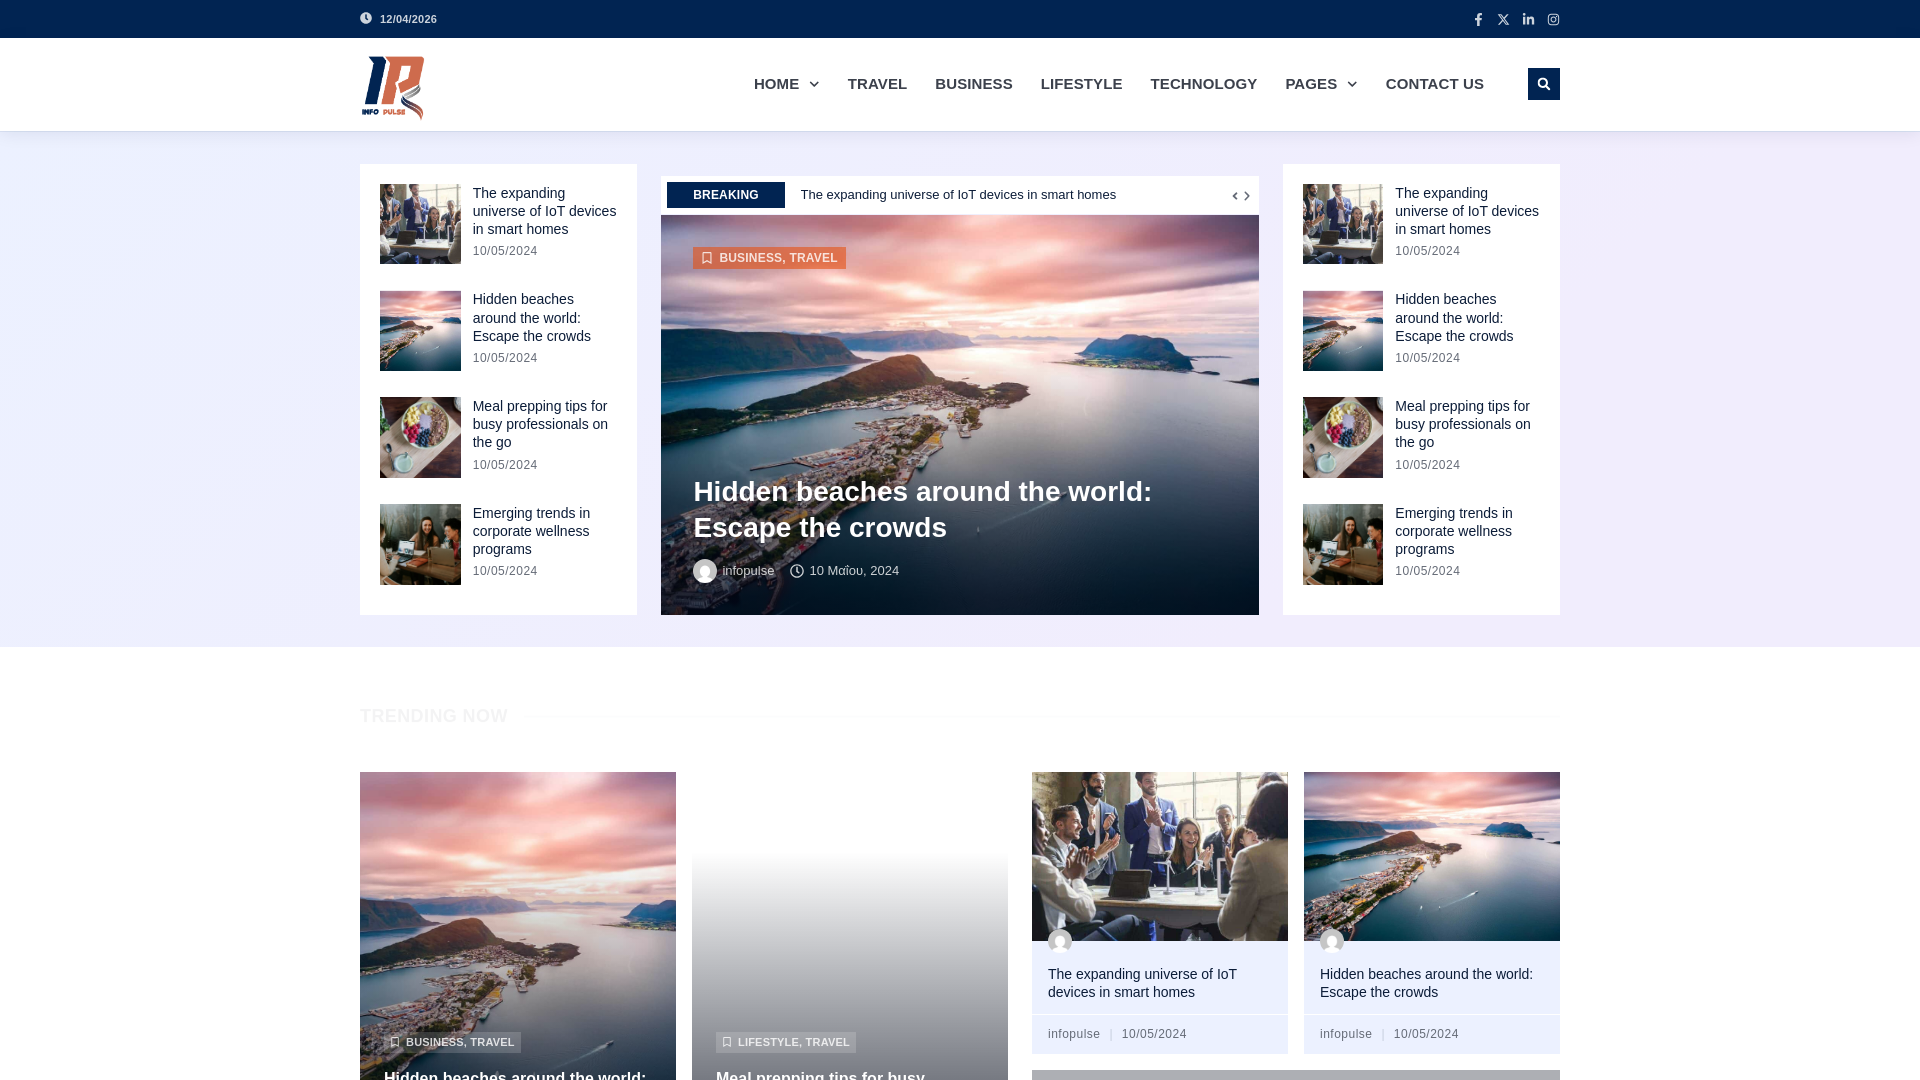
Task: Click the BREAKING label
Action: [x=726, y=195]
